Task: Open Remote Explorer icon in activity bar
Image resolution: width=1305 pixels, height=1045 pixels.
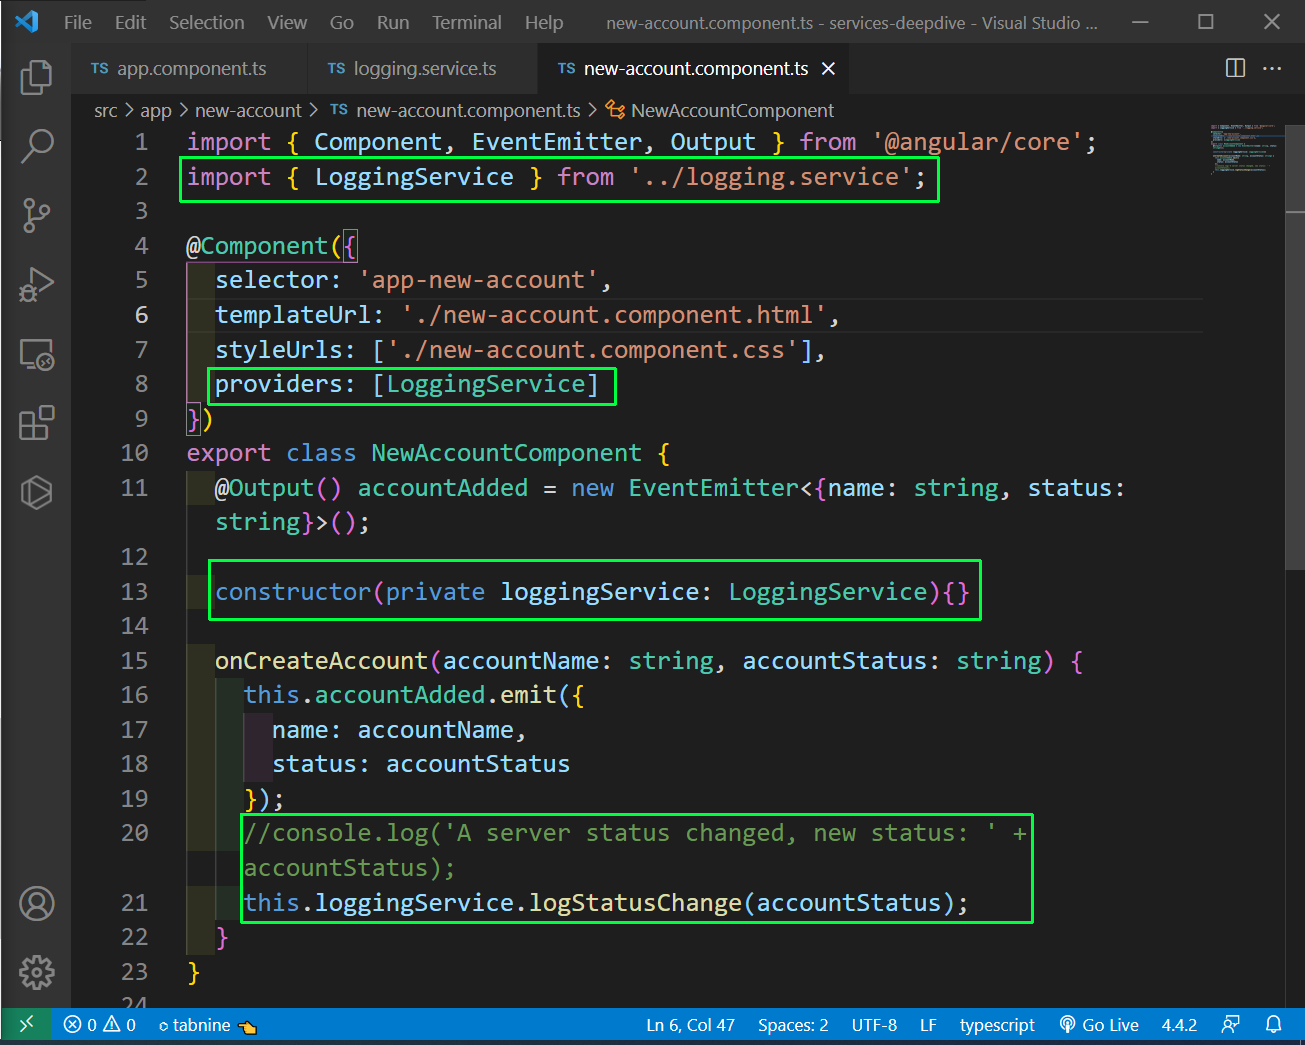Action: pyautogui.click(x=36, y=354)
